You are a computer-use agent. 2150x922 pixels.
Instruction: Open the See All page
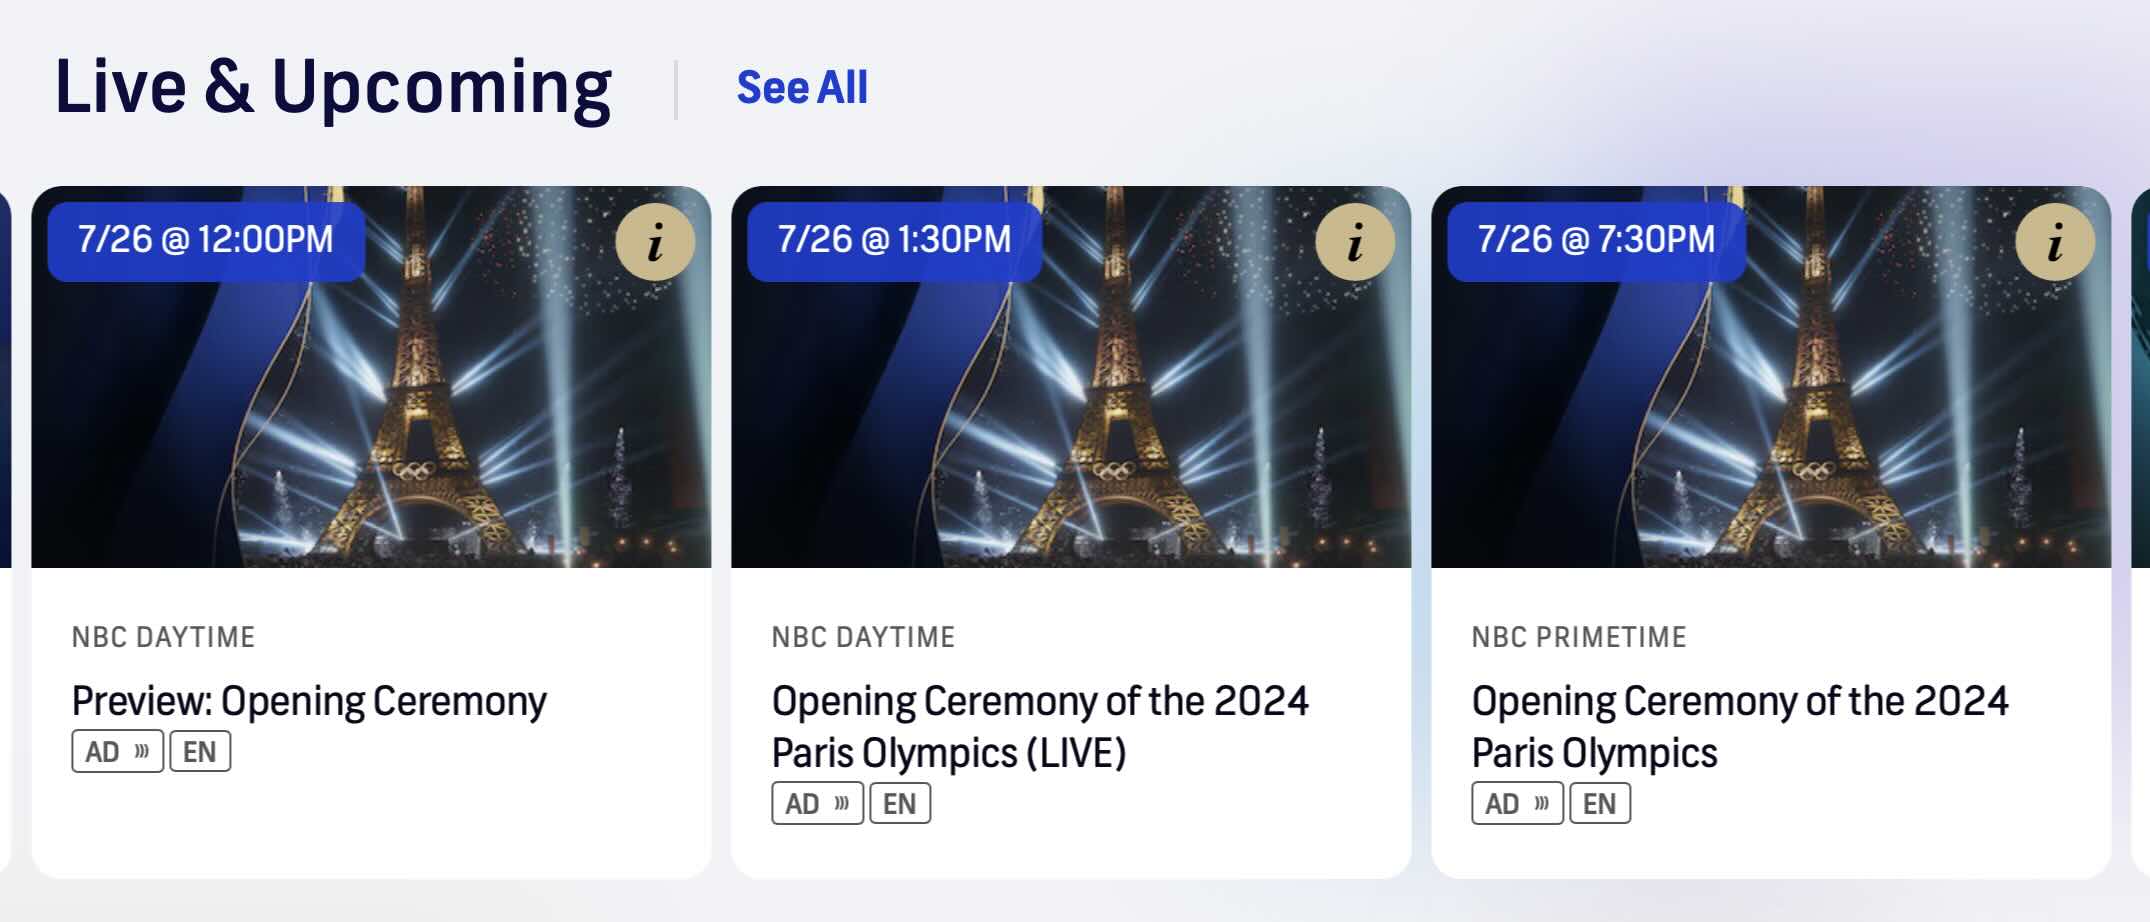point(803,88)
